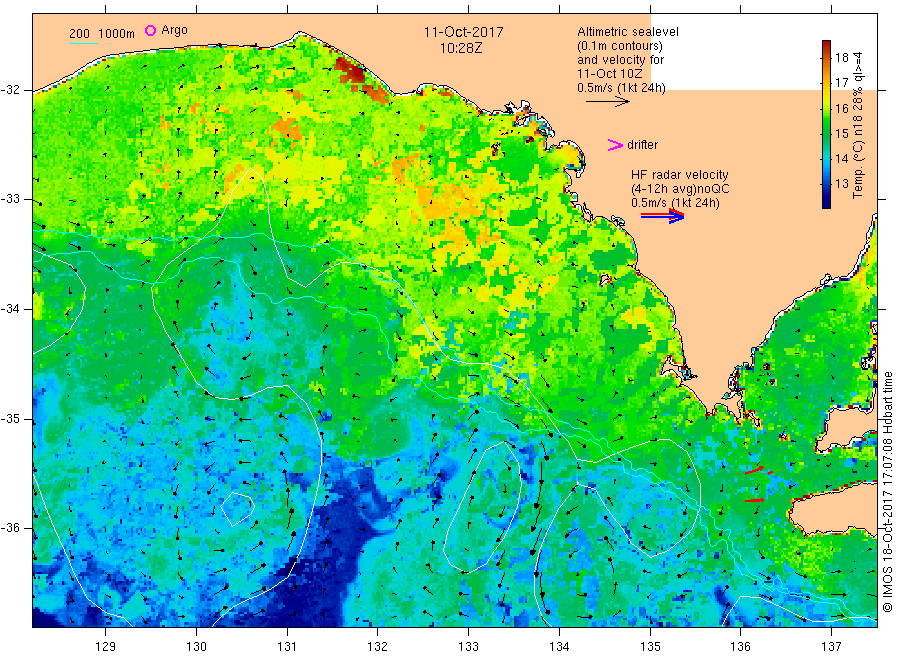Click the 200 depth contour label

(x=79, y=34)
